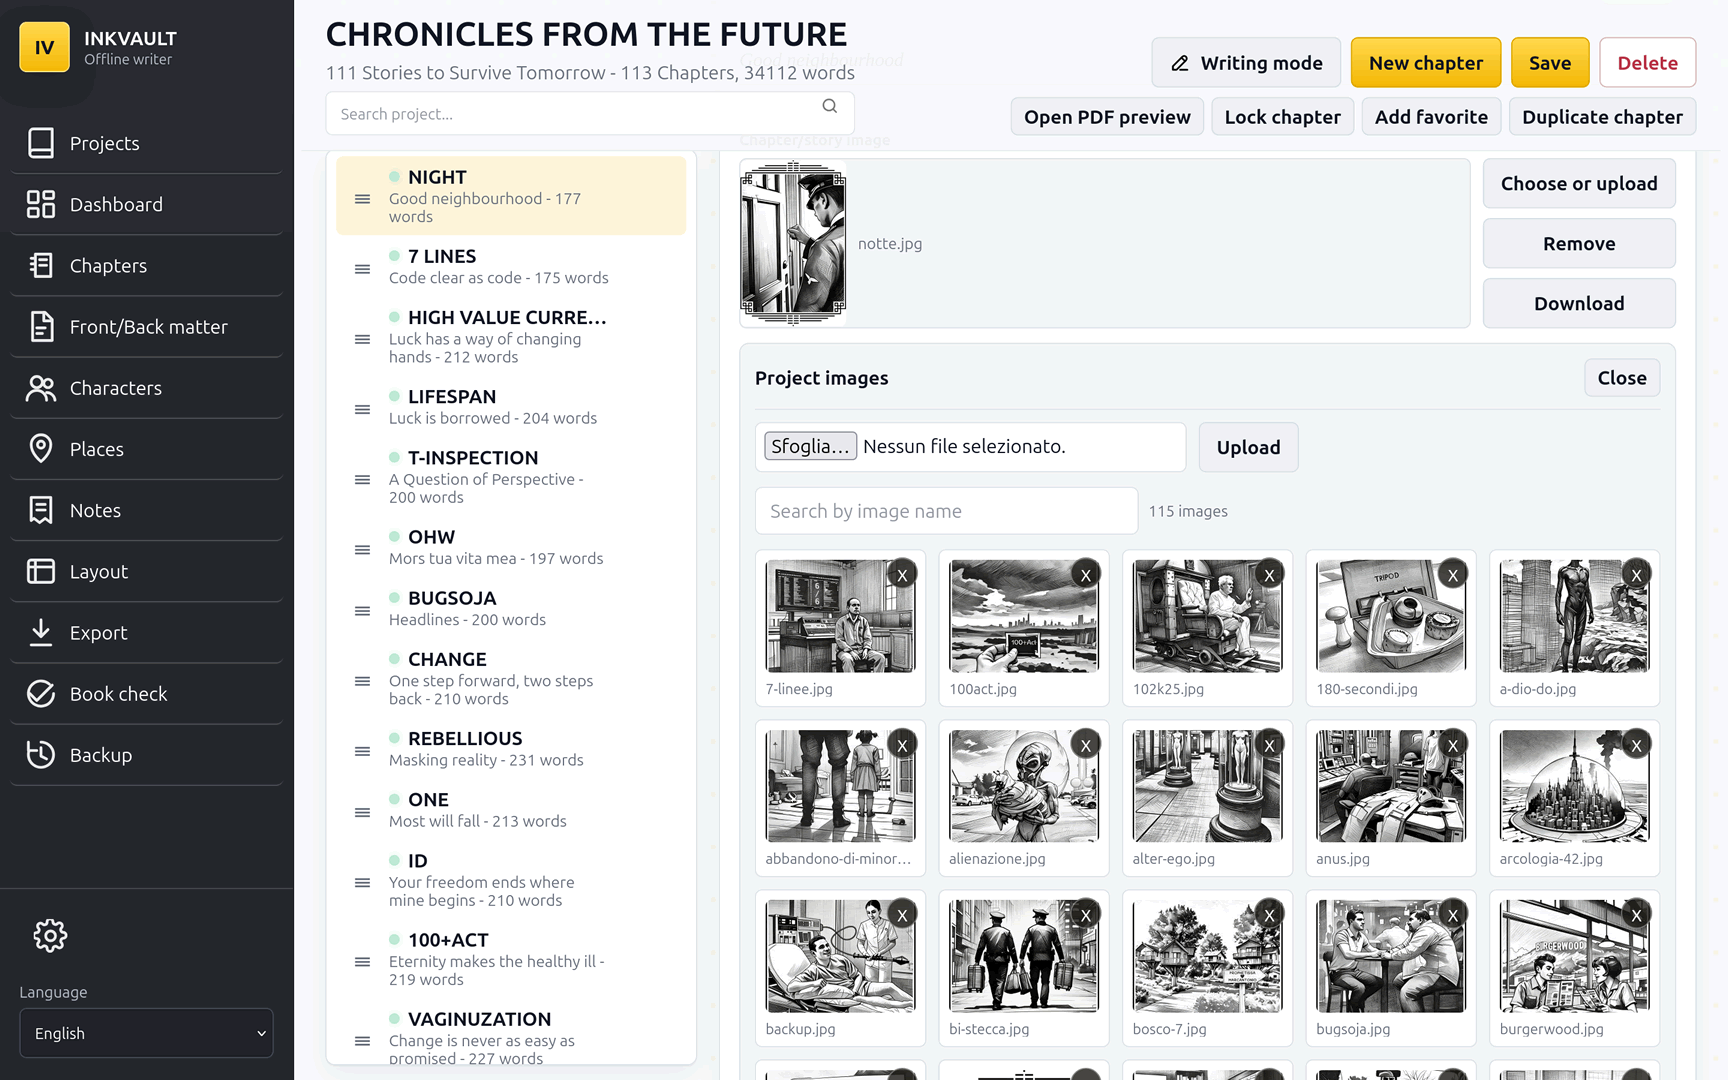Select the 100+ACT chapter
The height and width of the screenshot is (1080, 1728).
pyautogui.click(x=511, y=959)
